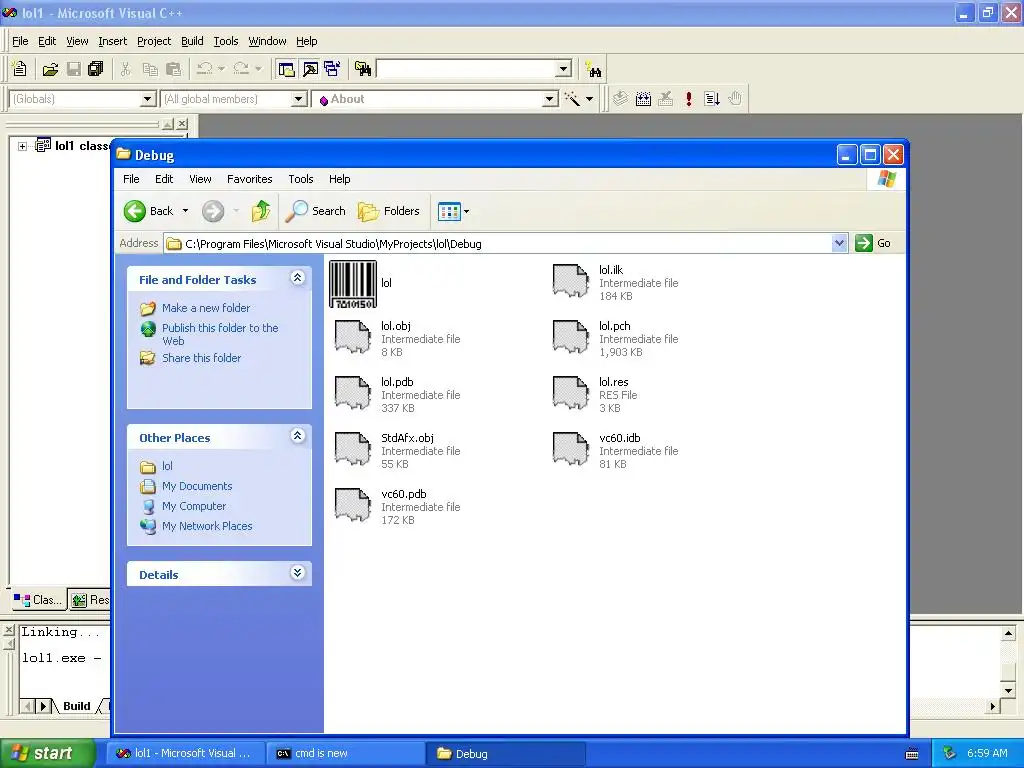Click the Open file icon in Visual C++ toolbar
Viewport: 1024px width, 768px height.
pyautogui.click(x=50, y=69)
